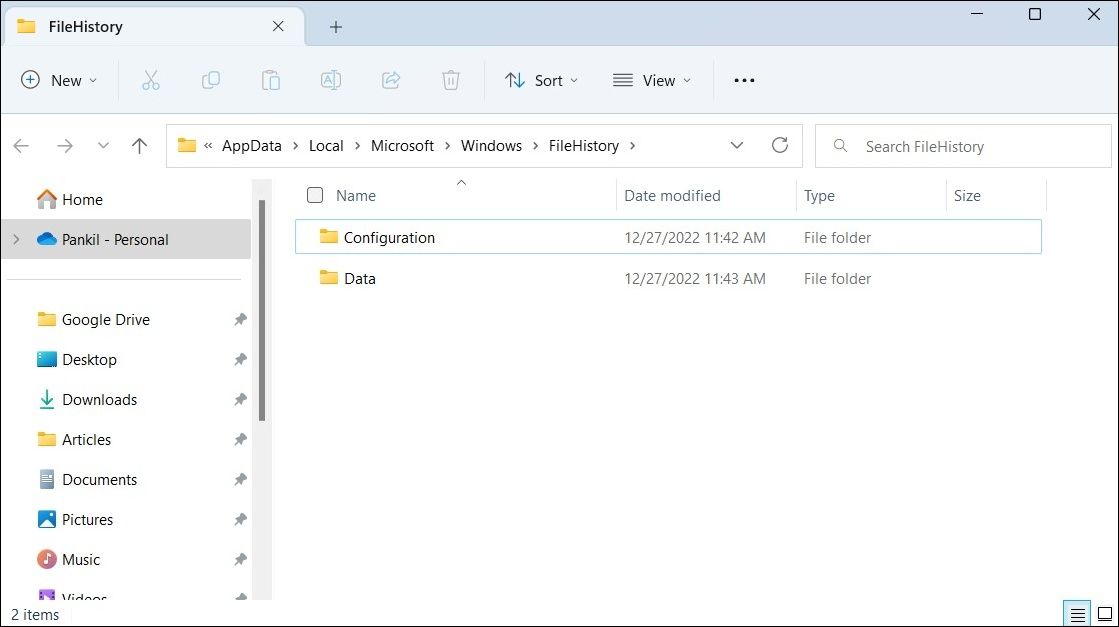1119x627 pixels.
Task: Open the New dropdown menu
Action: (59, 81)
